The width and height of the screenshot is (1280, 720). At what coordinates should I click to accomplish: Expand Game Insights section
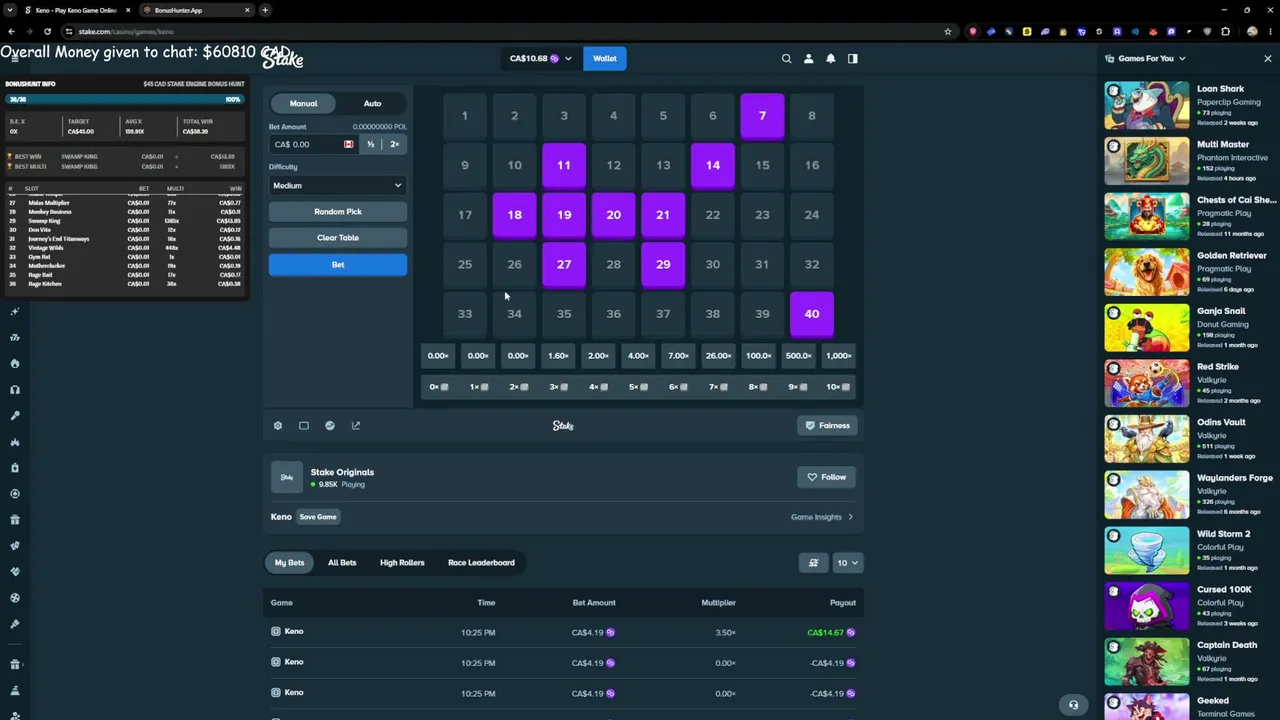822,518
